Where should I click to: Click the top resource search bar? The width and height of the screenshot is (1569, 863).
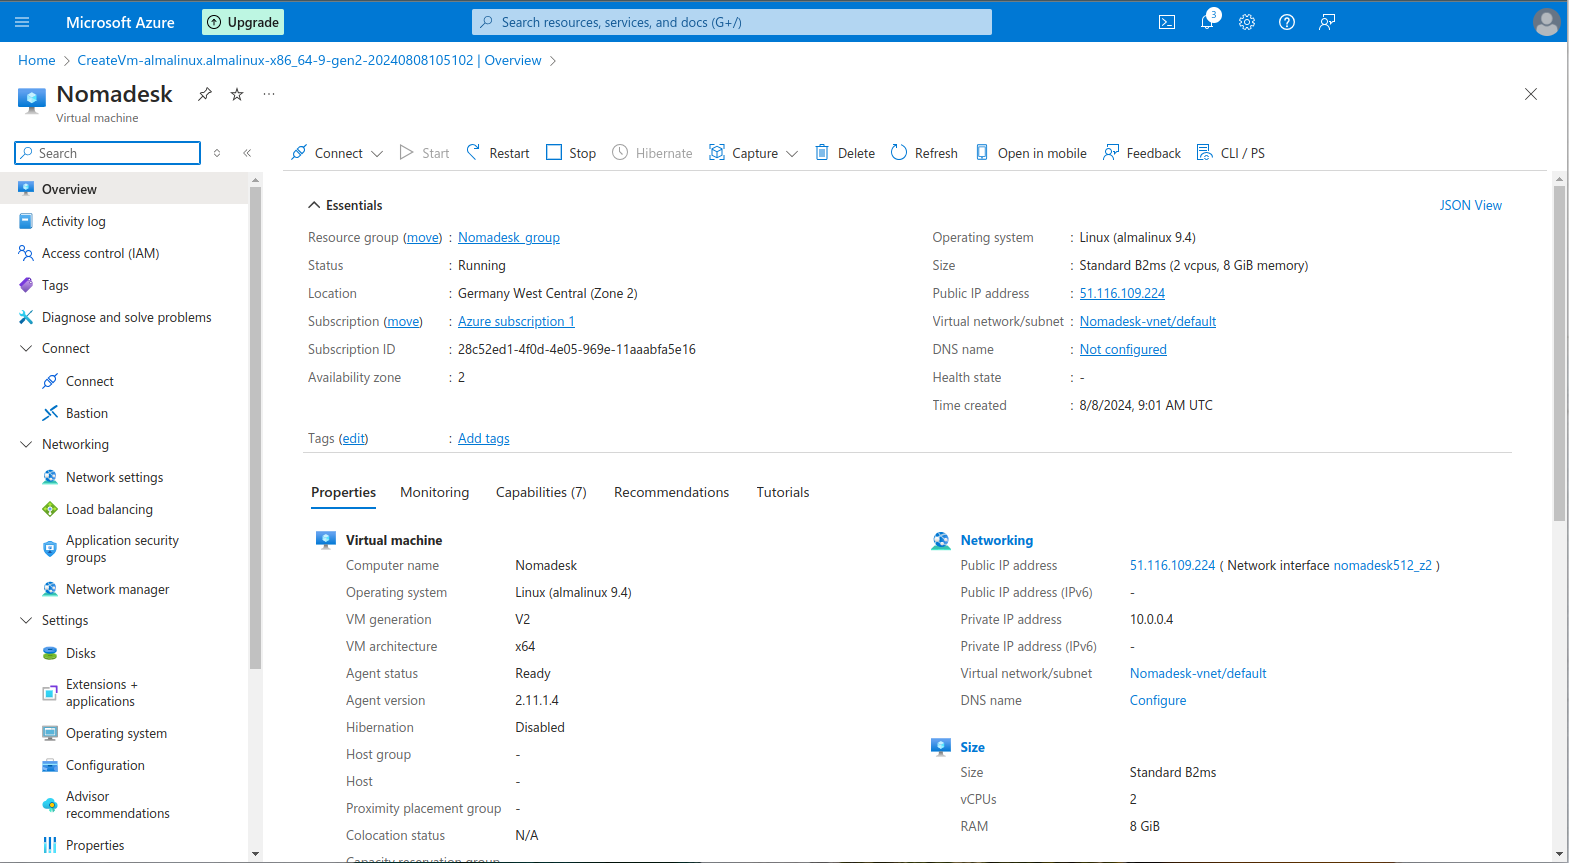point(732,22)
